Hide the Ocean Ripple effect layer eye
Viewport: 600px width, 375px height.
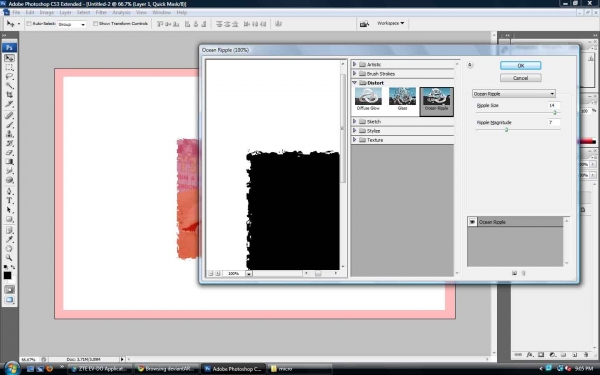(472, 222)
